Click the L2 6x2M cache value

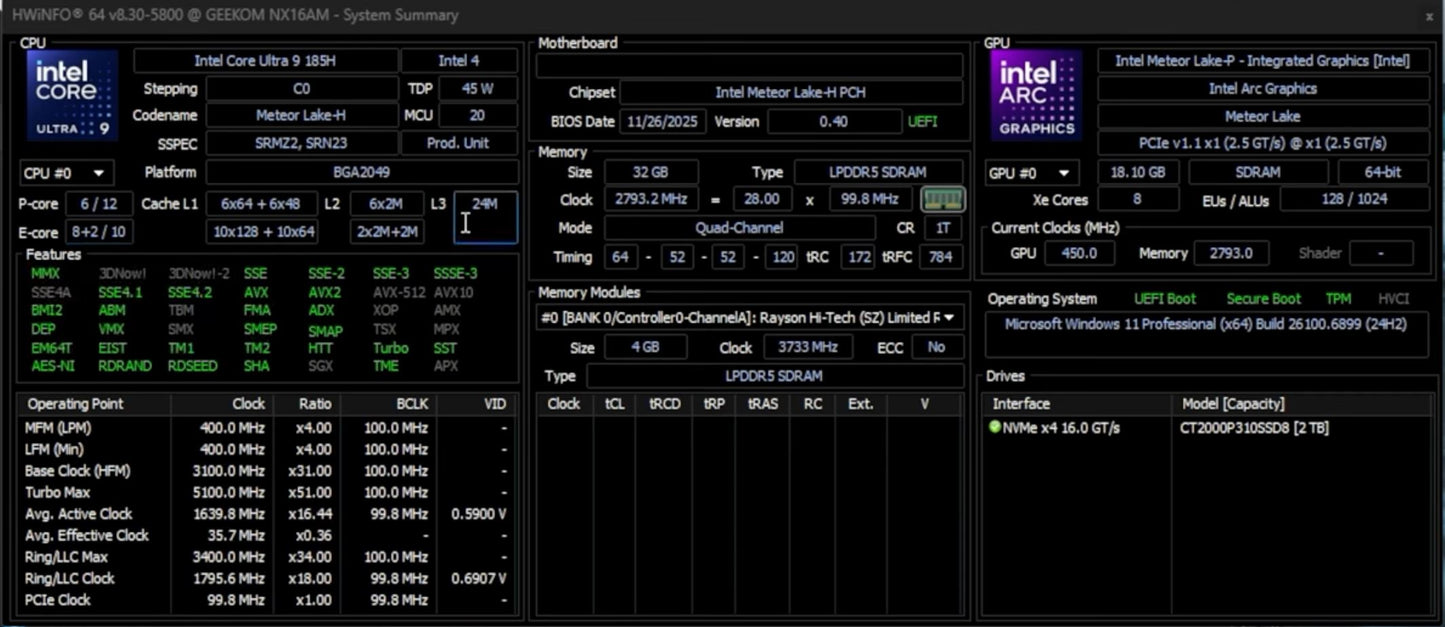(x=386, y=204)
